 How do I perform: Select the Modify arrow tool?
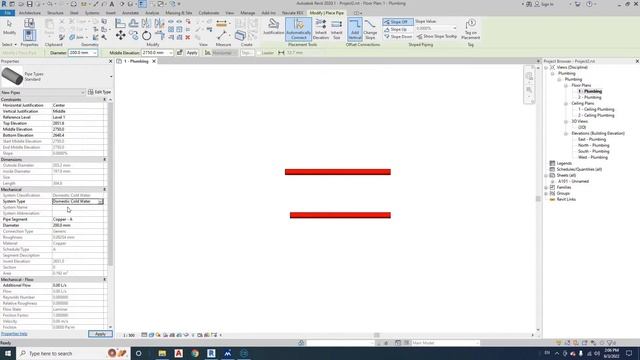tap(9, 27)
